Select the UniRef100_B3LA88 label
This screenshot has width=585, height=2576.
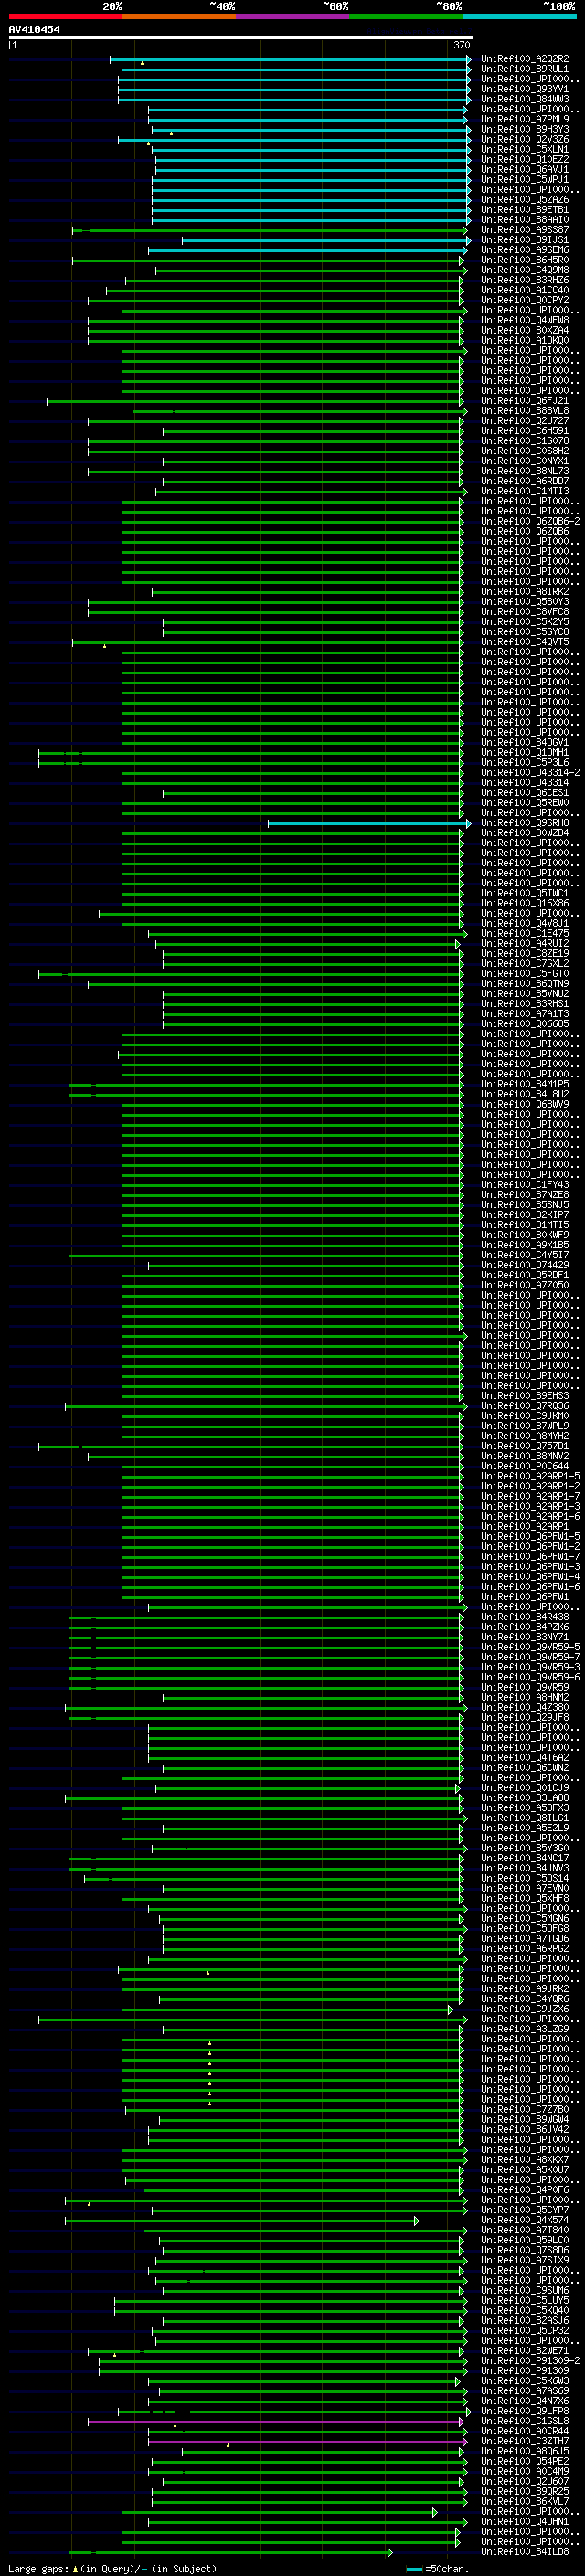525,1798
